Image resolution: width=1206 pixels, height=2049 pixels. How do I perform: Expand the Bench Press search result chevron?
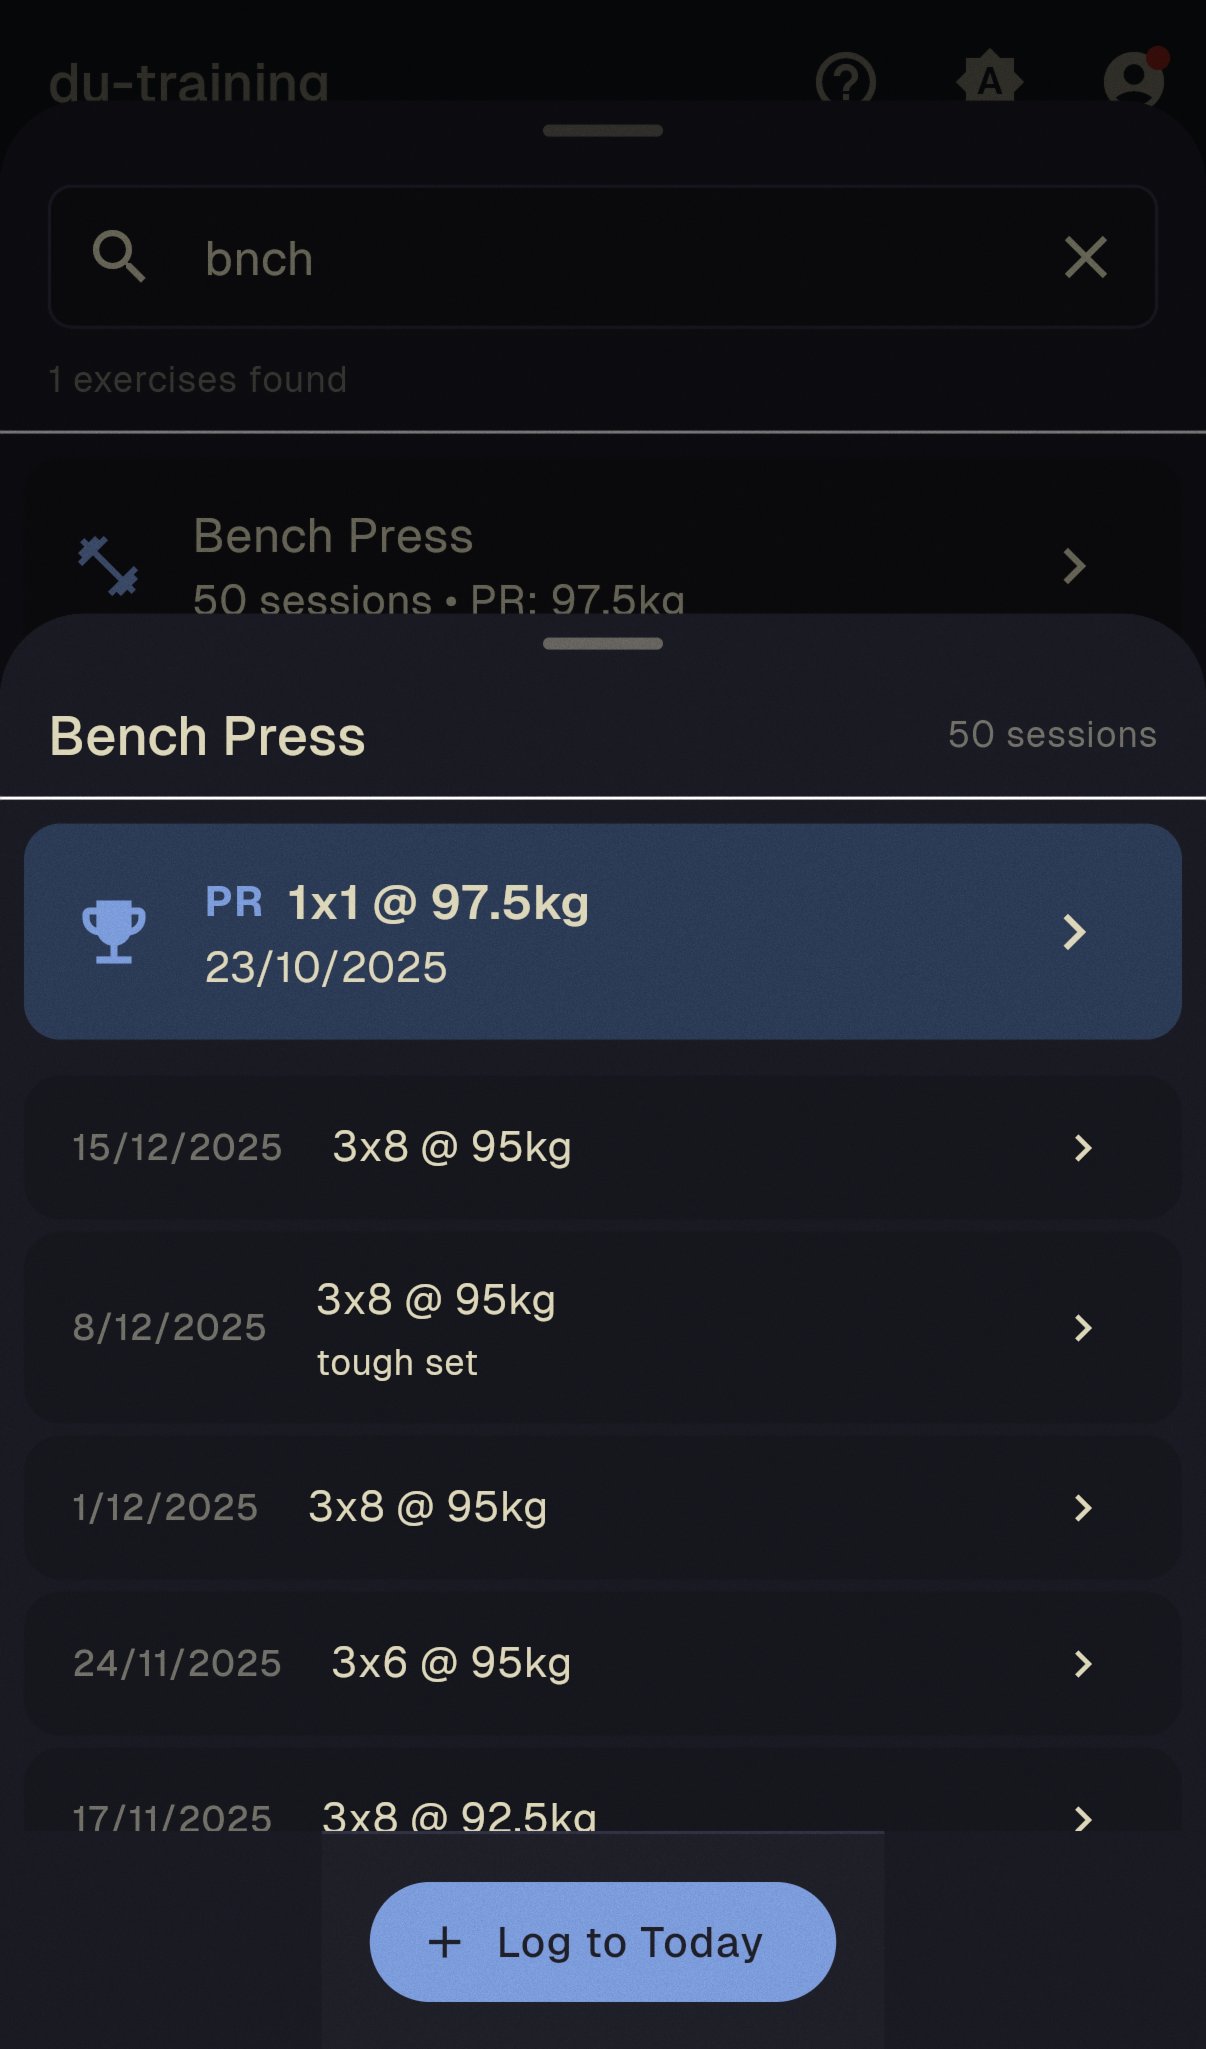(x=1074, y=566)
